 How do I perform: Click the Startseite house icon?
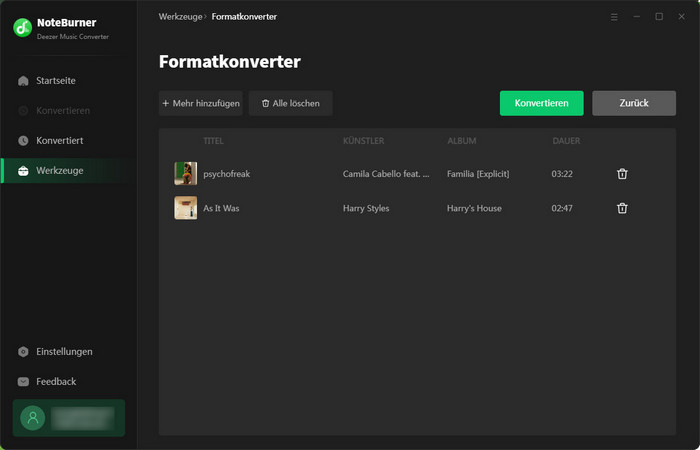(x=23, y=81)
